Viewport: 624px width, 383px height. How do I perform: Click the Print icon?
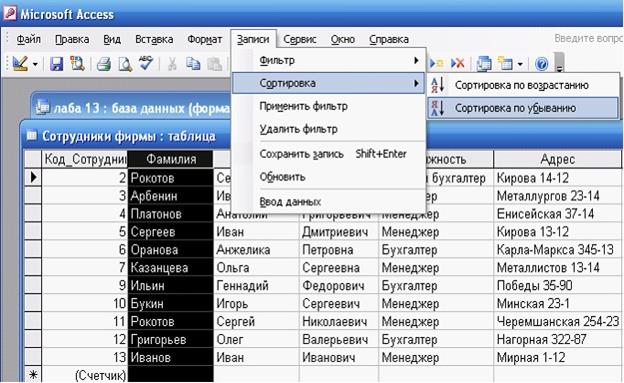[104, 64]
